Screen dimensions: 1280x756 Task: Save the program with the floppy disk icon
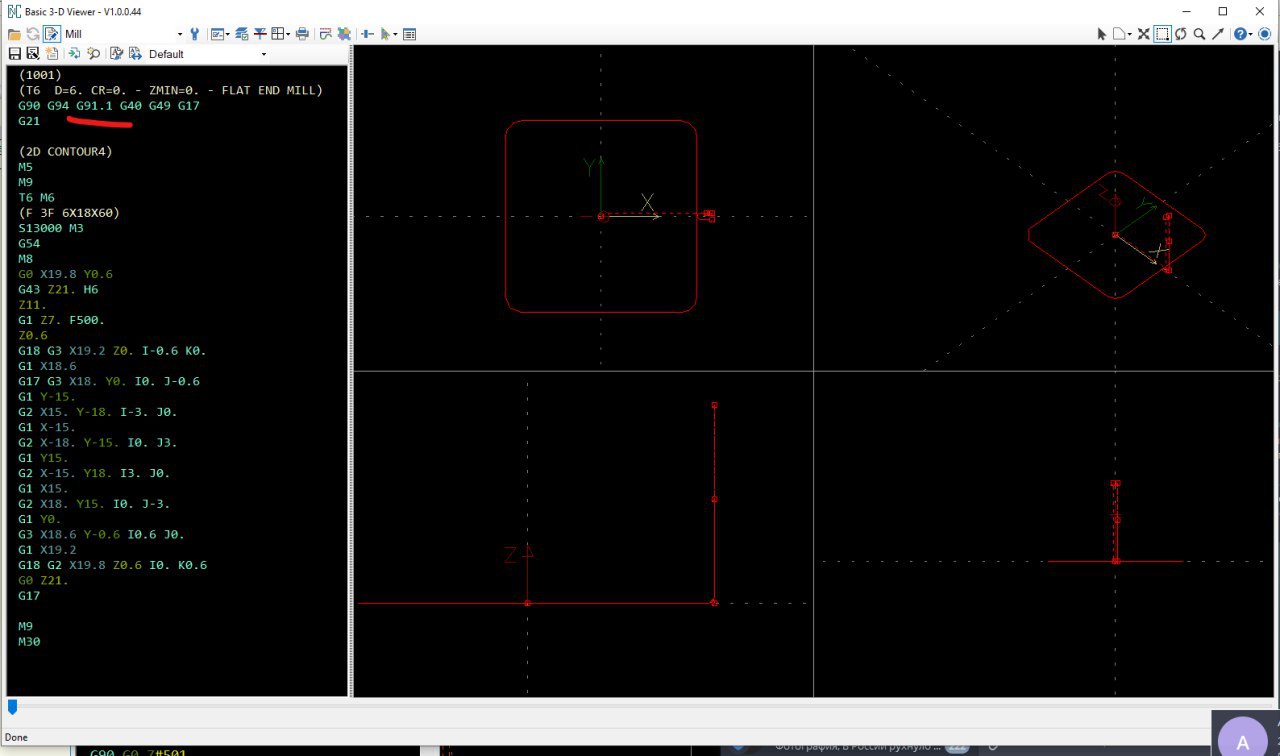(x=14, y=54)
